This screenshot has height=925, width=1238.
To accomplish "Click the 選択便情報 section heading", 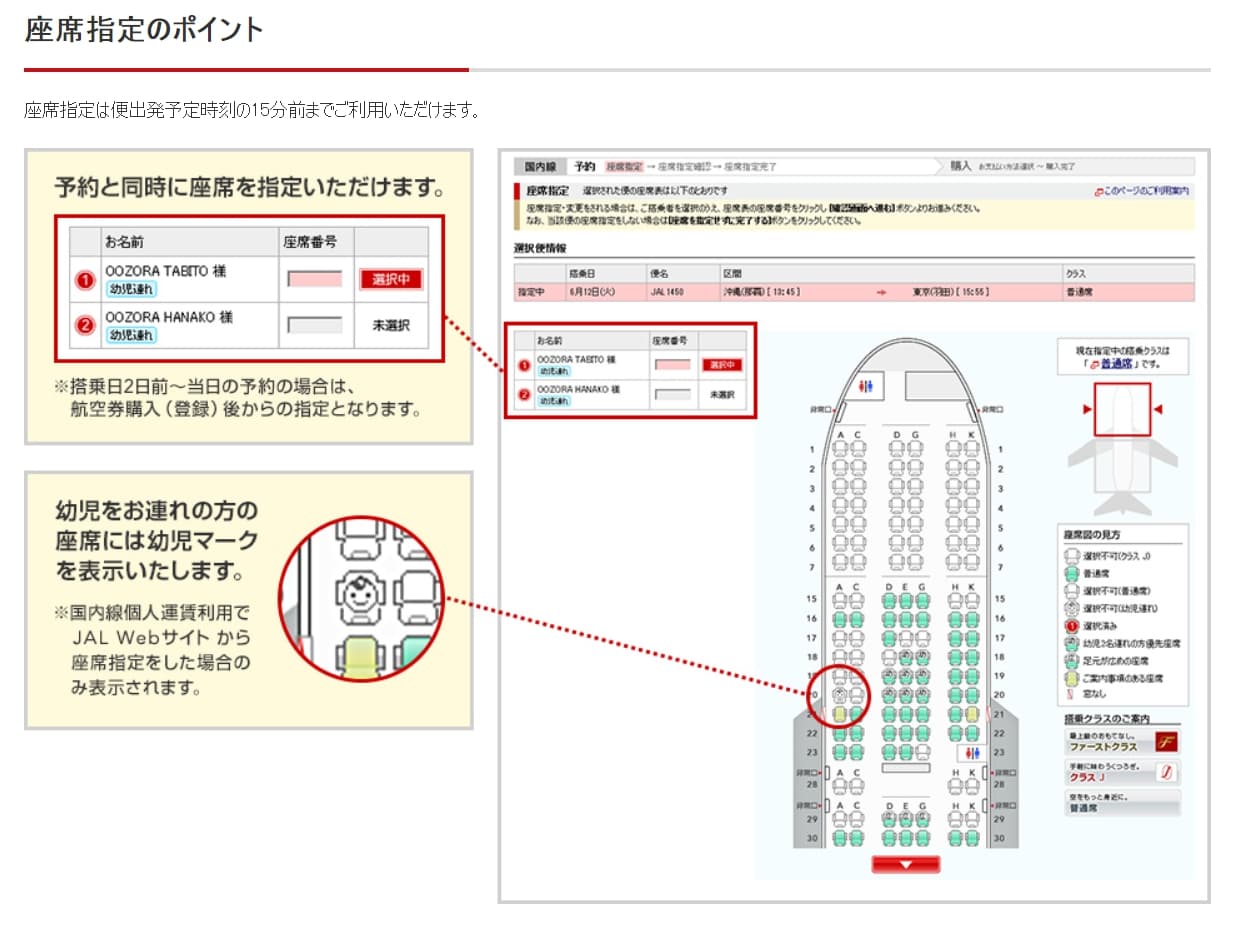I will [540, 247].
